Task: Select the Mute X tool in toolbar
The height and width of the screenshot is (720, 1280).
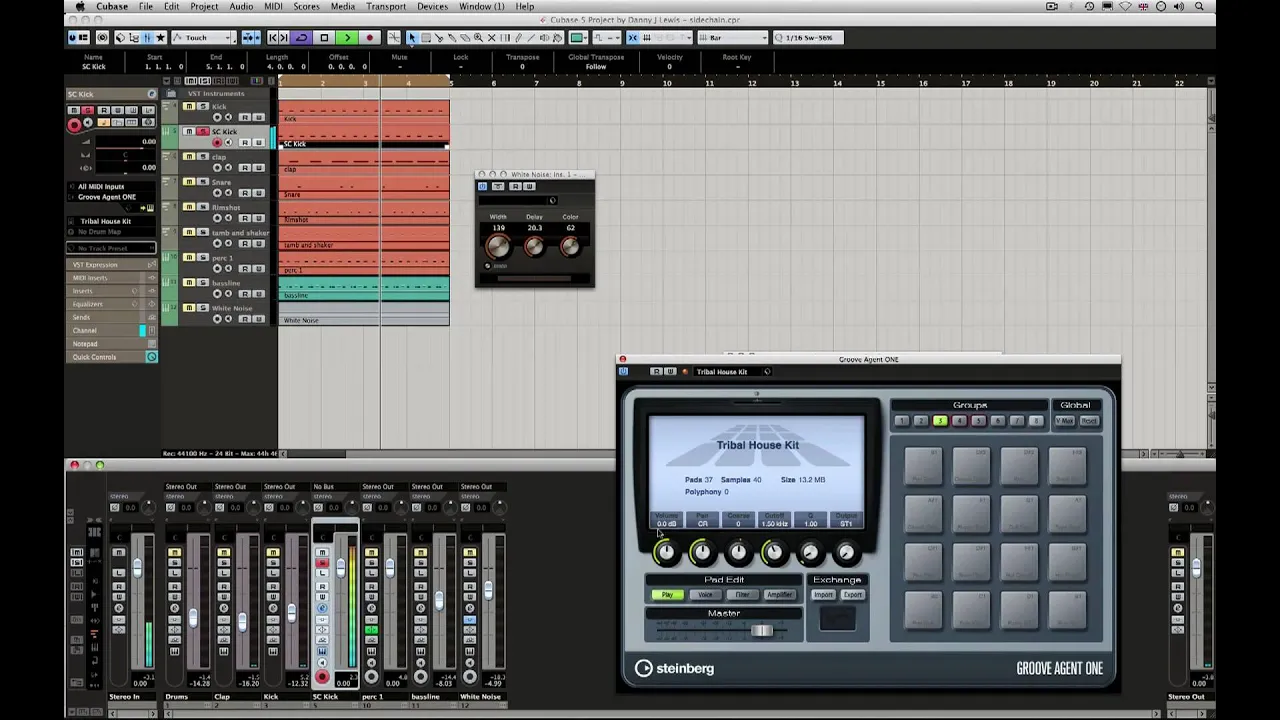Action: coord(491,38)
